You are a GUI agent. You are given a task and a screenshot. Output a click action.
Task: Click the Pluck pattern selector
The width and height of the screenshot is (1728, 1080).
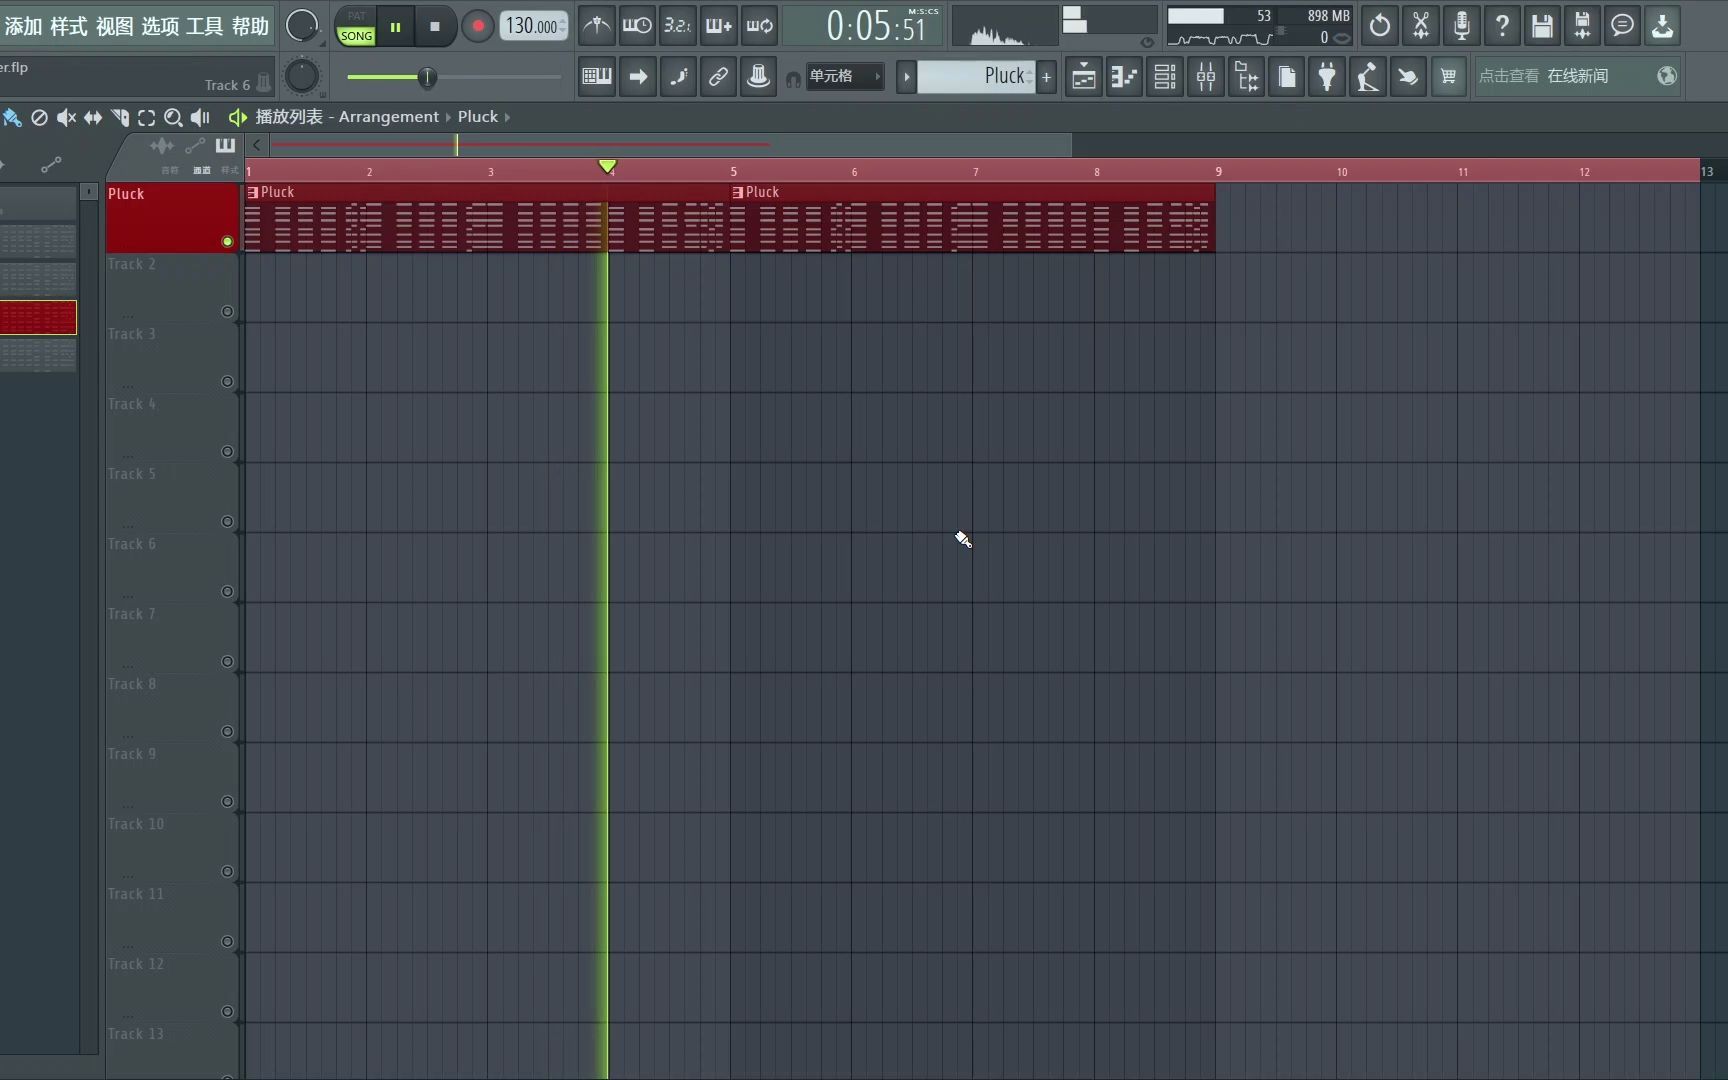pyautogui.click(x=977, y=76)
